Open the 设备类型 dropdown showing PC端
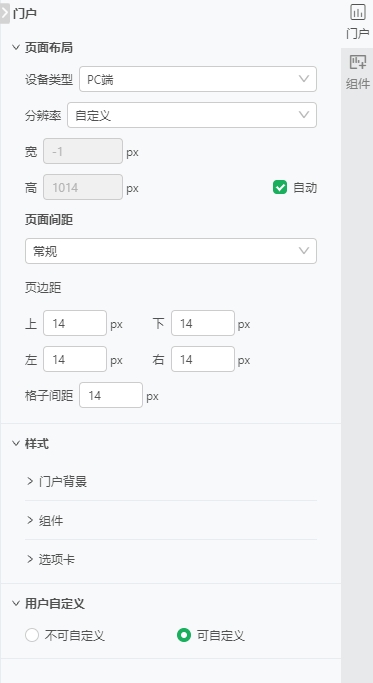Viewport: 373px width, 683px height. (198, 79)
